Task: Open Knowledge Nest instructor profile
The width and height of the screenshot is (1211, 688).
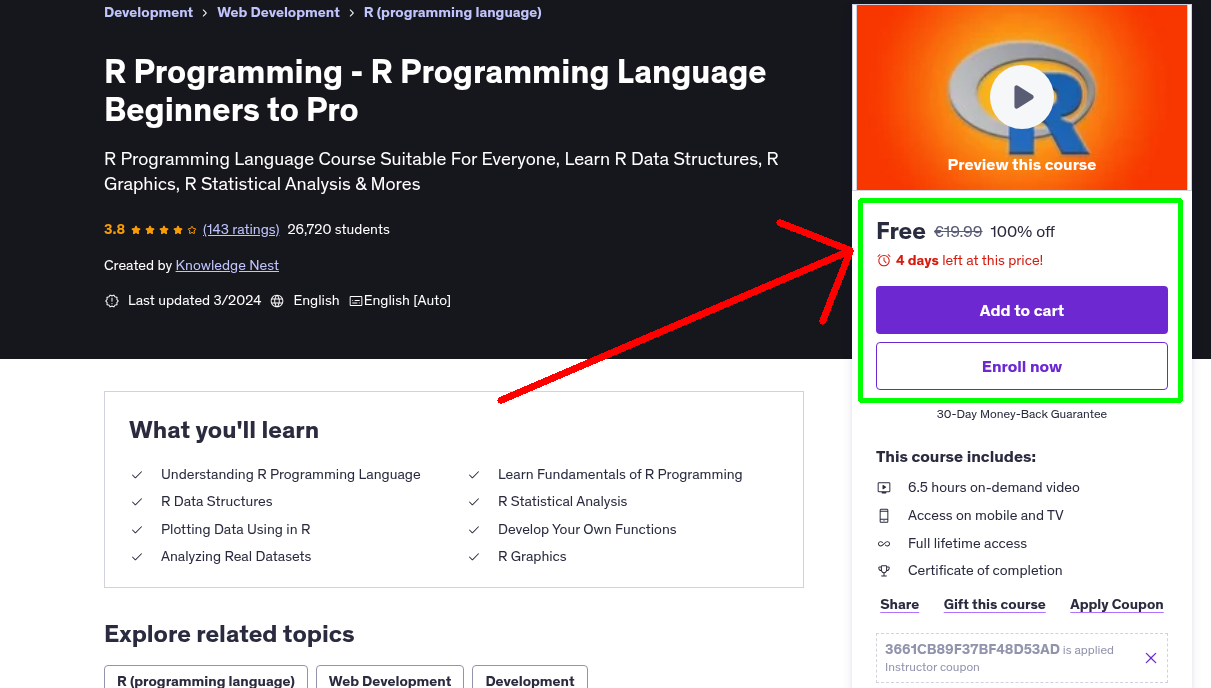Action: (227, 265)
